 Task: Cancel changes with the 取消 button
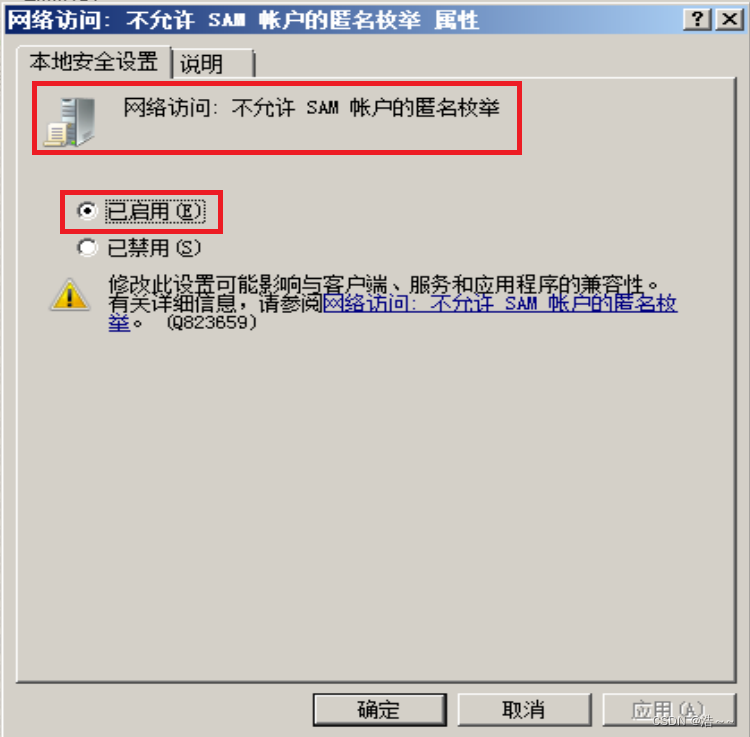point(524,710)
